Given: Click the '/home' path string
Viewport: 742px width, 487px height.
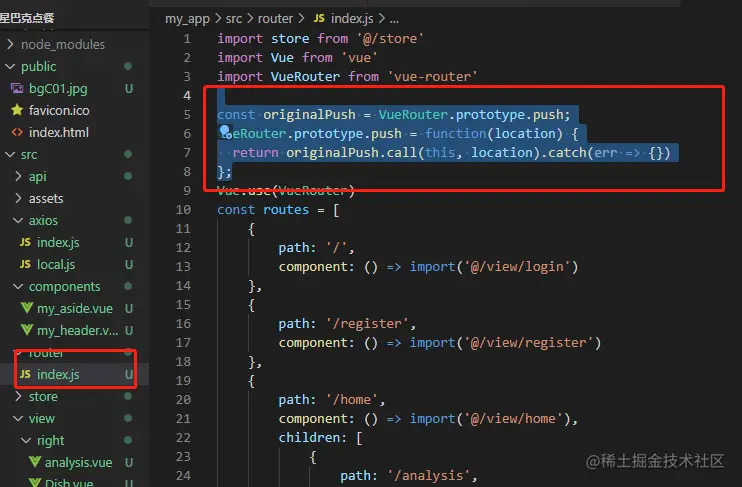Looking at the screenshot, I should pos(352,400).
